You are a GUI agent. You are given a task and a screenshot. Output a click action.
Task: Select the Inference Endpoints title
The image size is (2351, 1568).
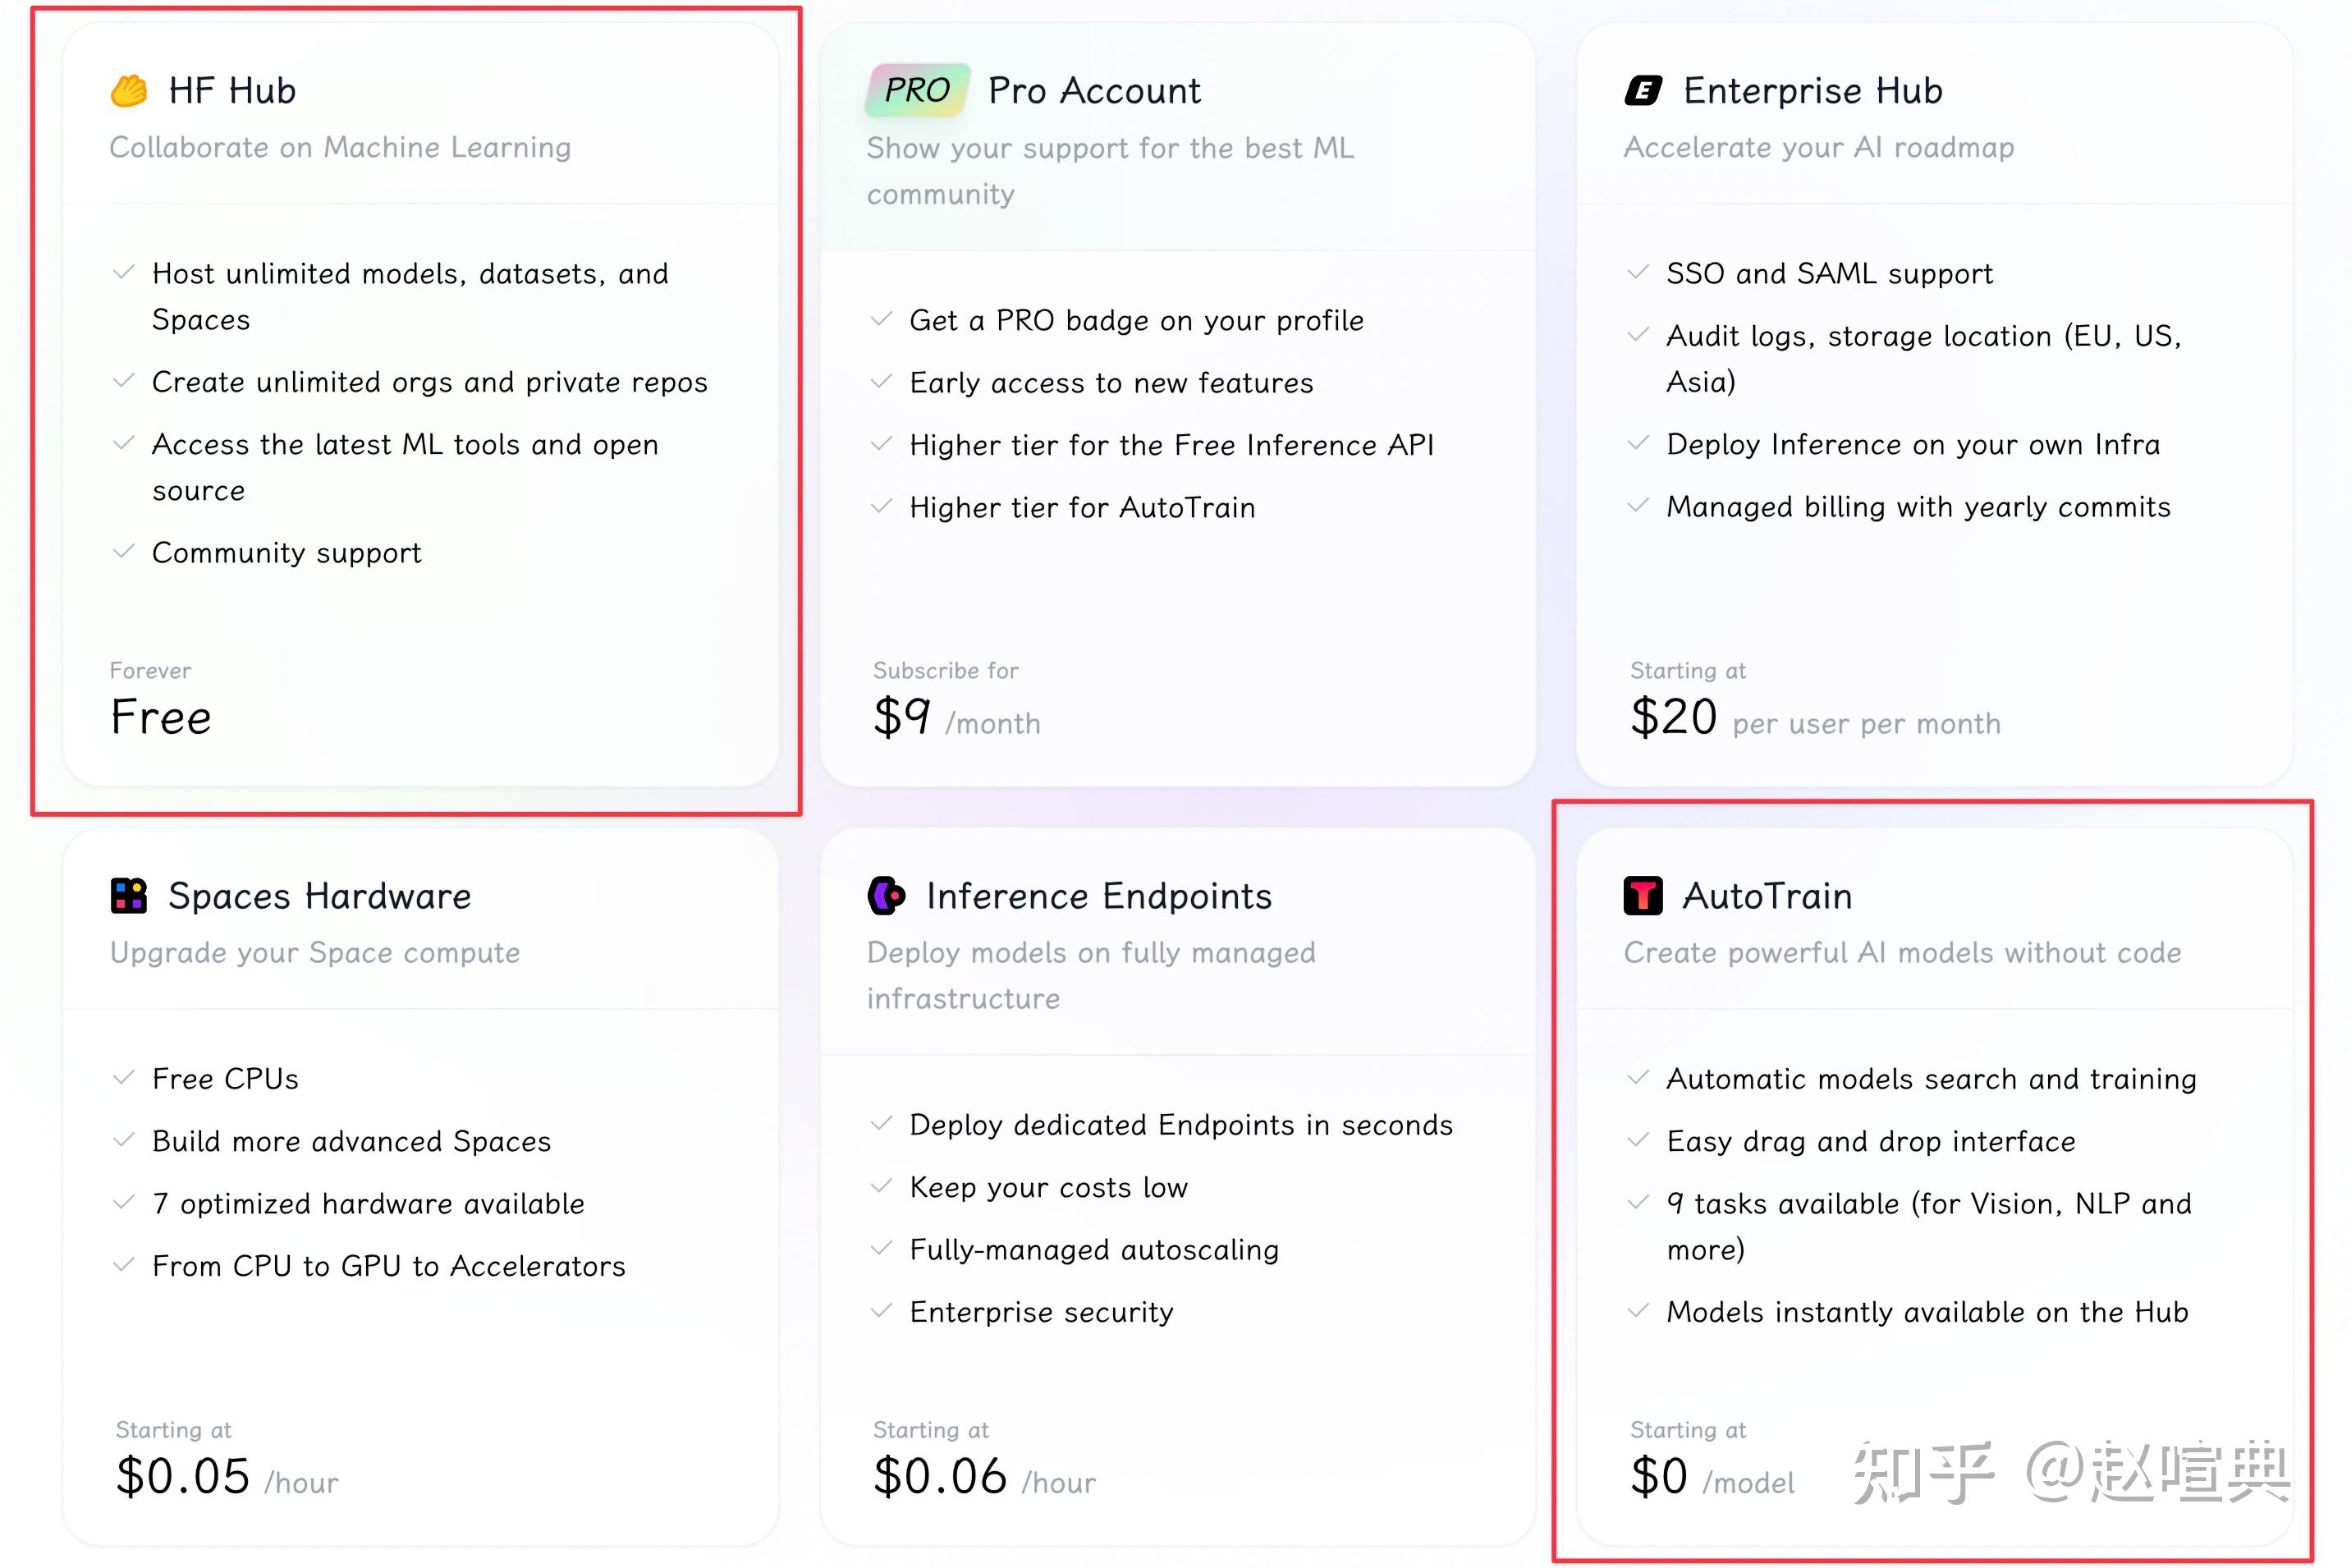point(1098,896)
